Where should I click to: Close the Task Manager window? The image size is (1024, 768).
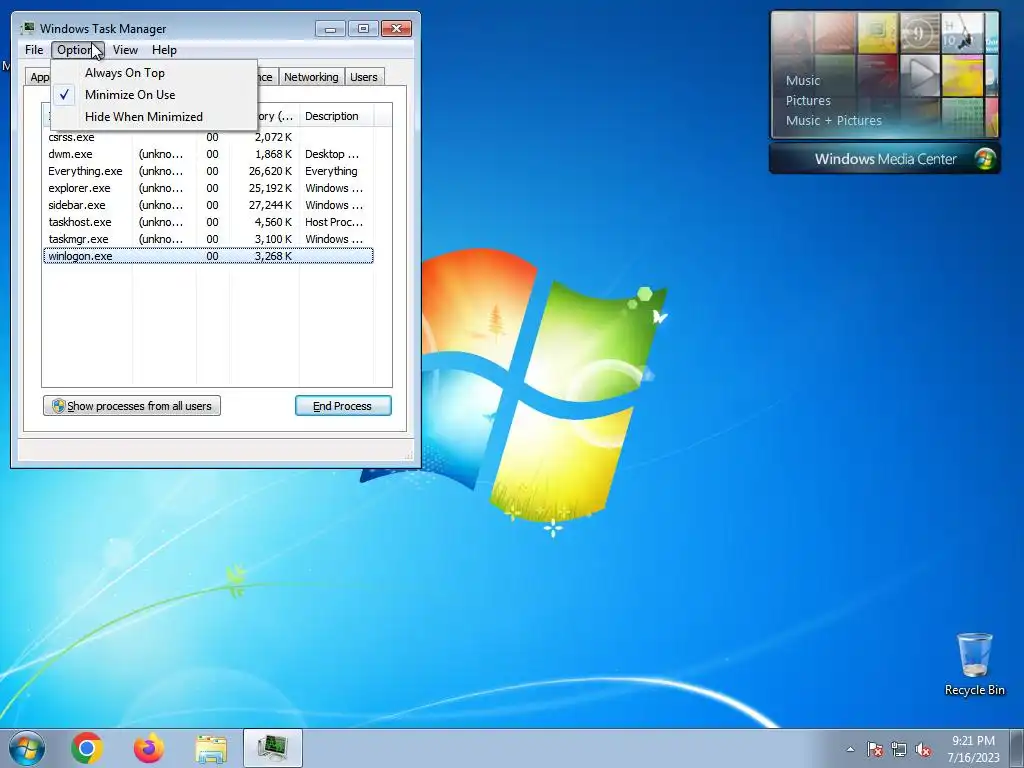396,29
